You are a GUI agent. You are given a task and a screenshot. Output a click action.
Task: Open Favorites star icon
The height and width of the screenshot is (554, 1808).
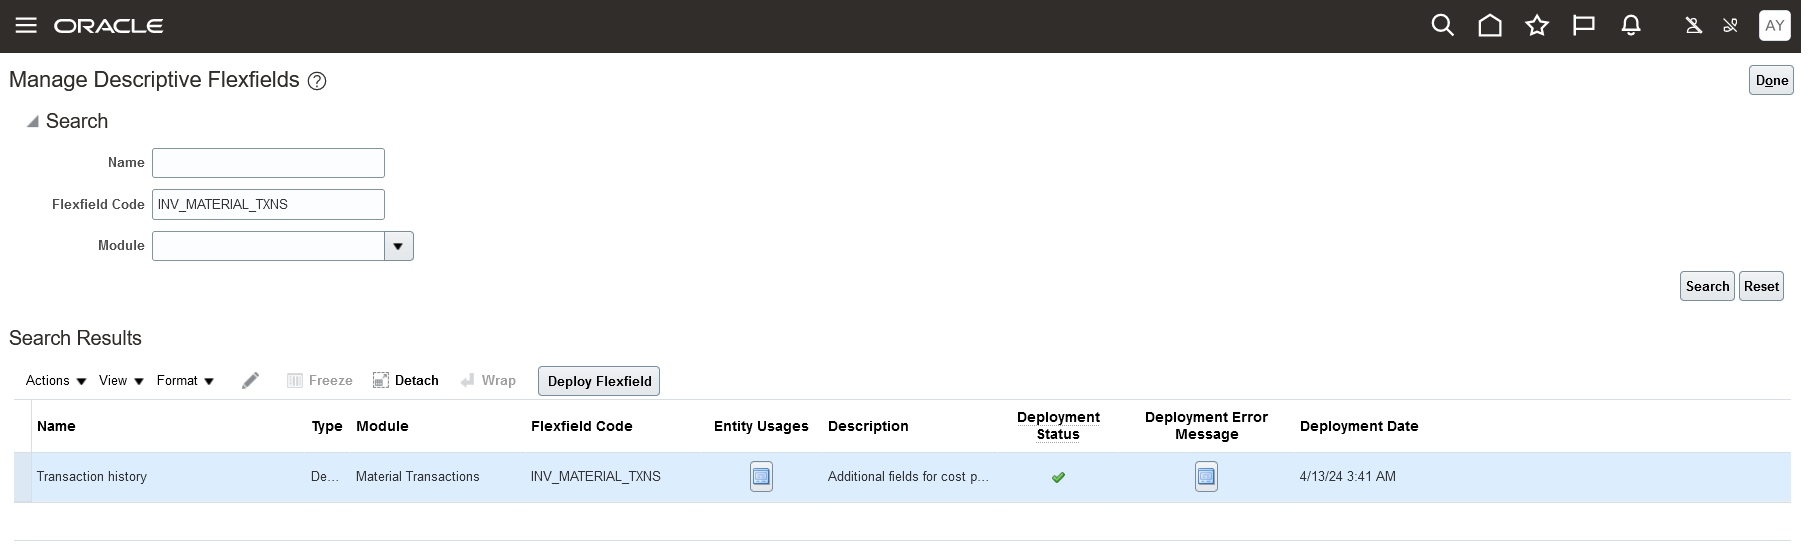click(x=1537, y=25)
